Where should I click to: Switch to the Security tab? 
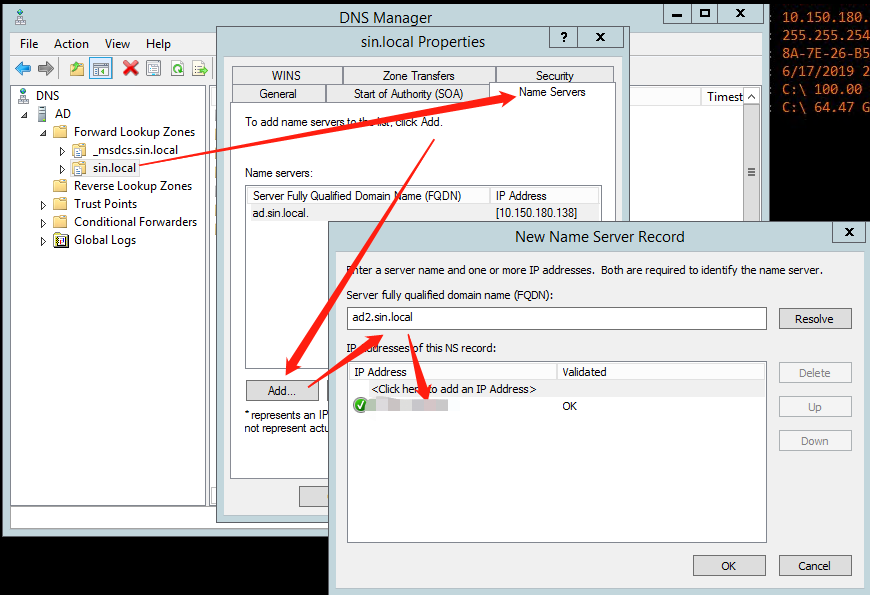(x=555, y=75)
